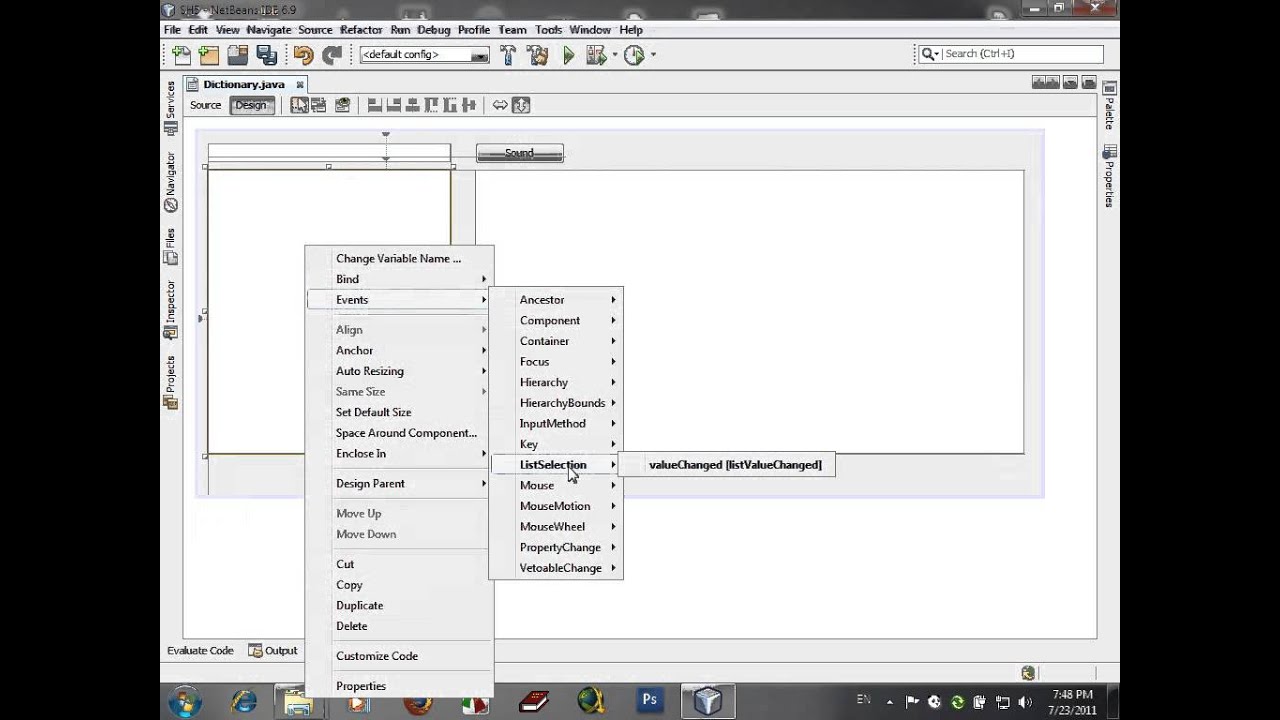
Task: Expand the Design Parent submenu
Action: click(399, 483)
